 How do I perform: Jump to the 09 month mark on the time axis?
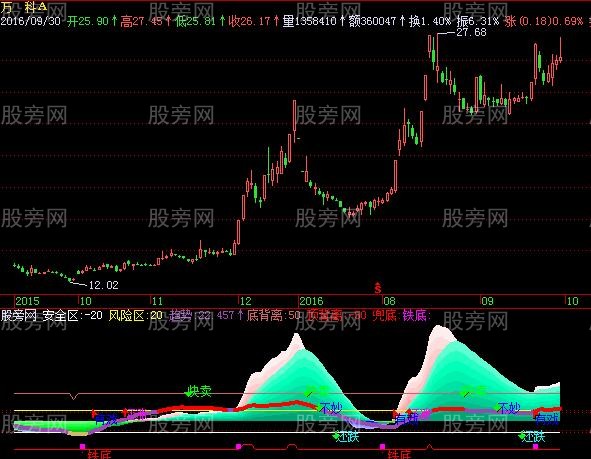point(487,301)
